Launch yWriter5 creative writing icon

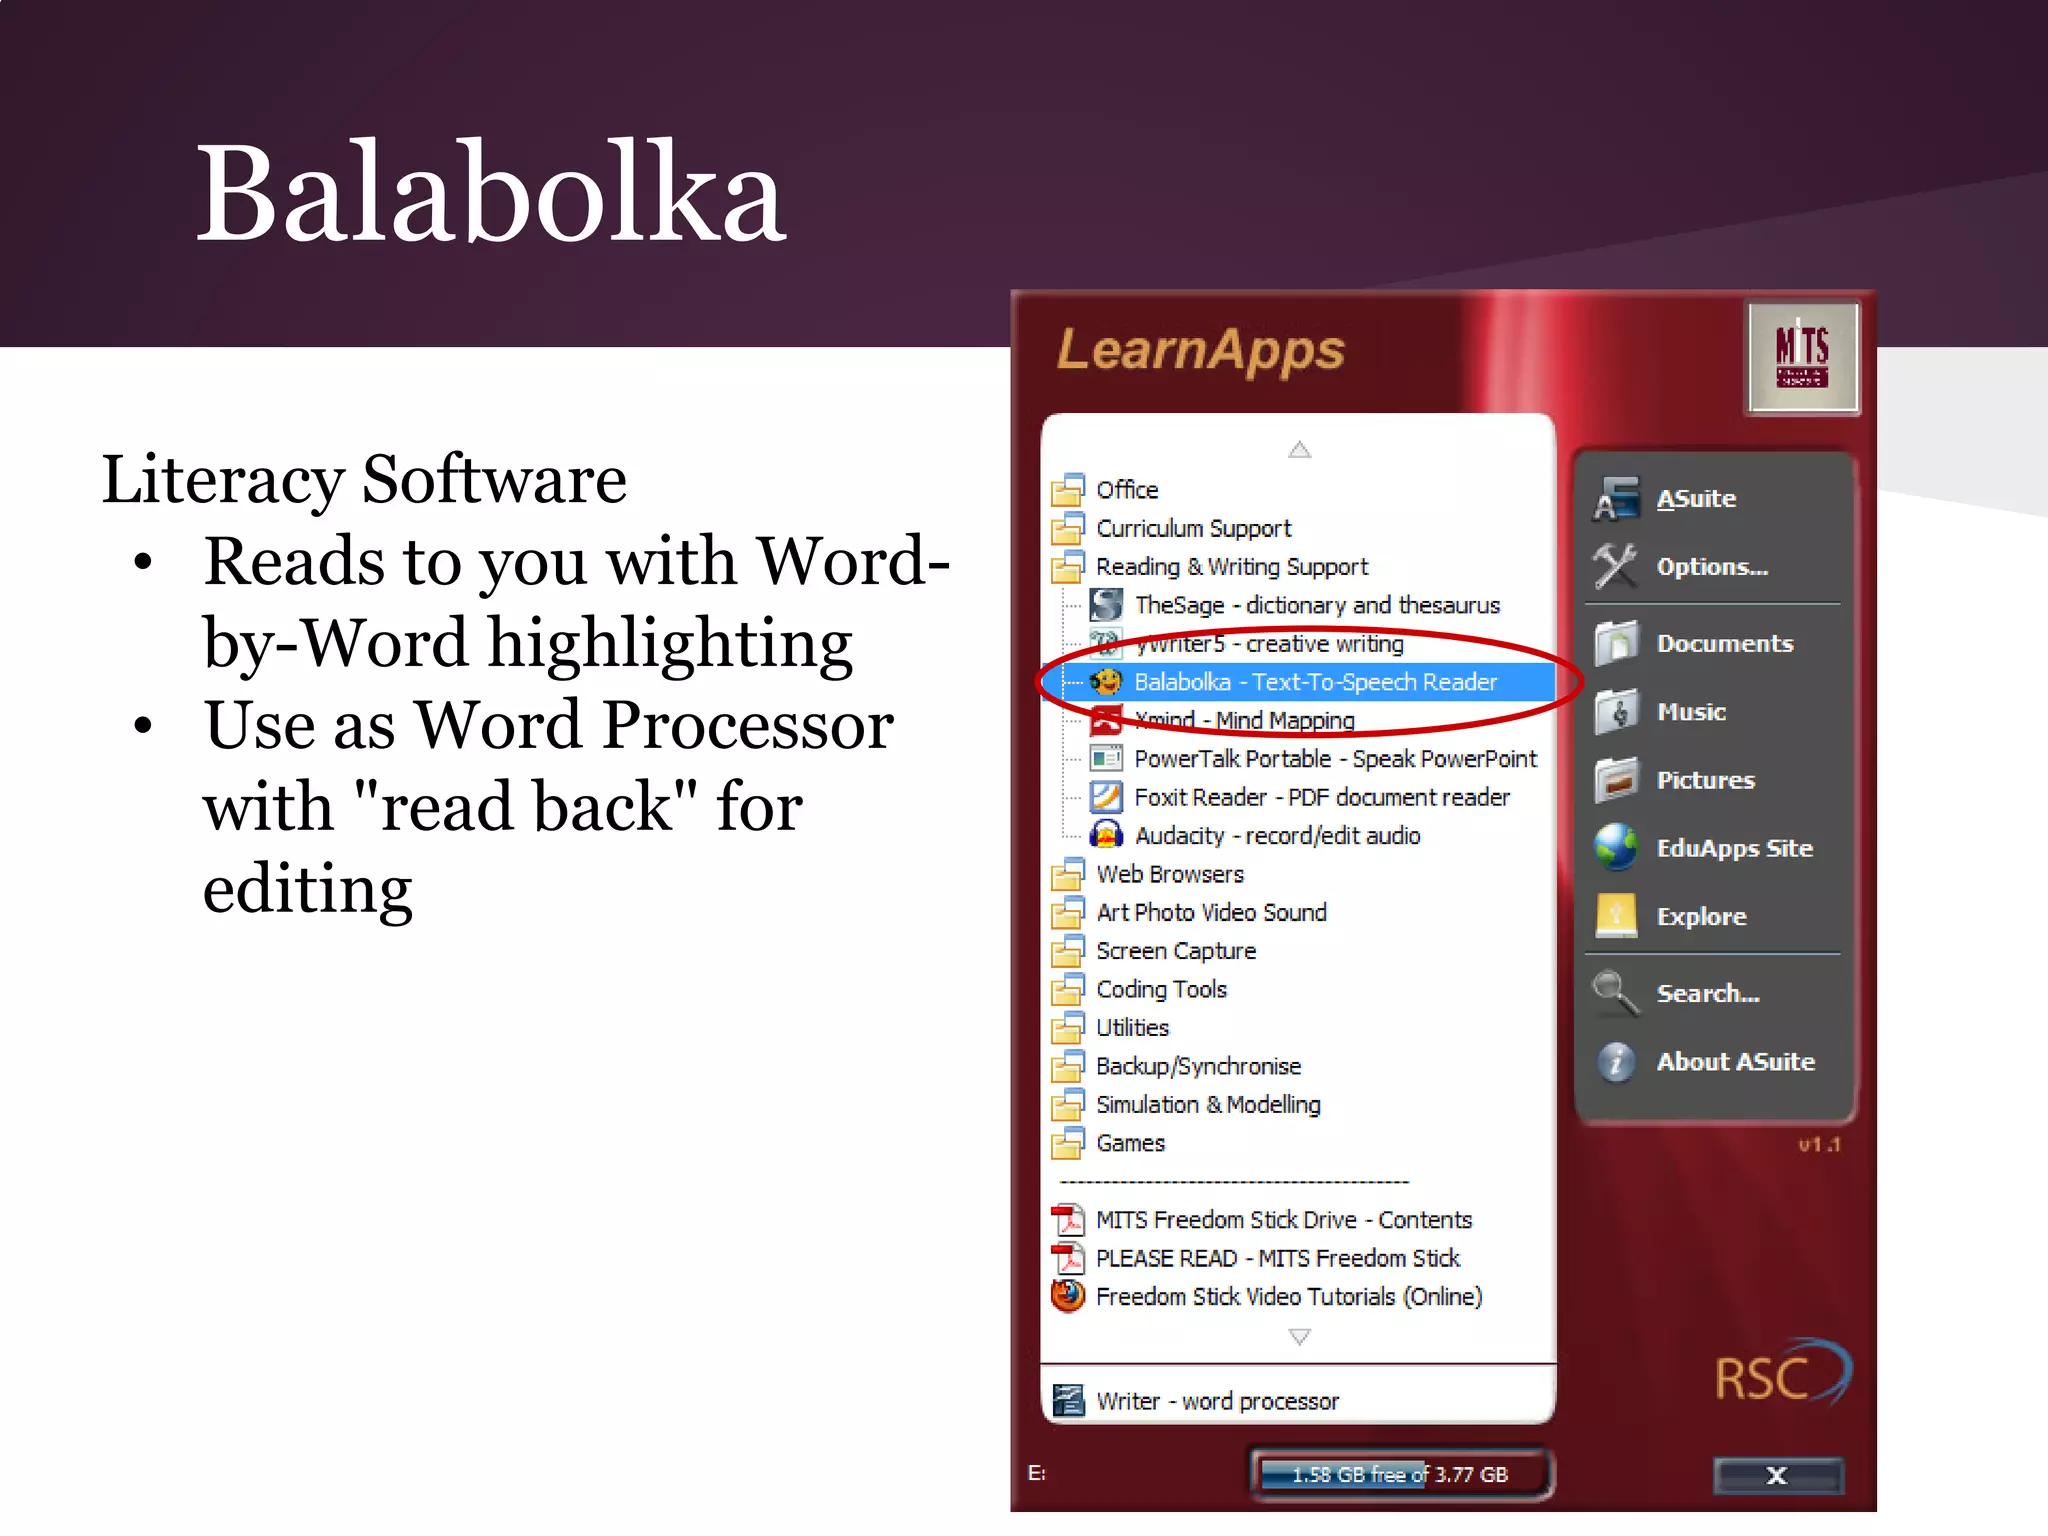pyautogui.click(x=1106, y=643)
